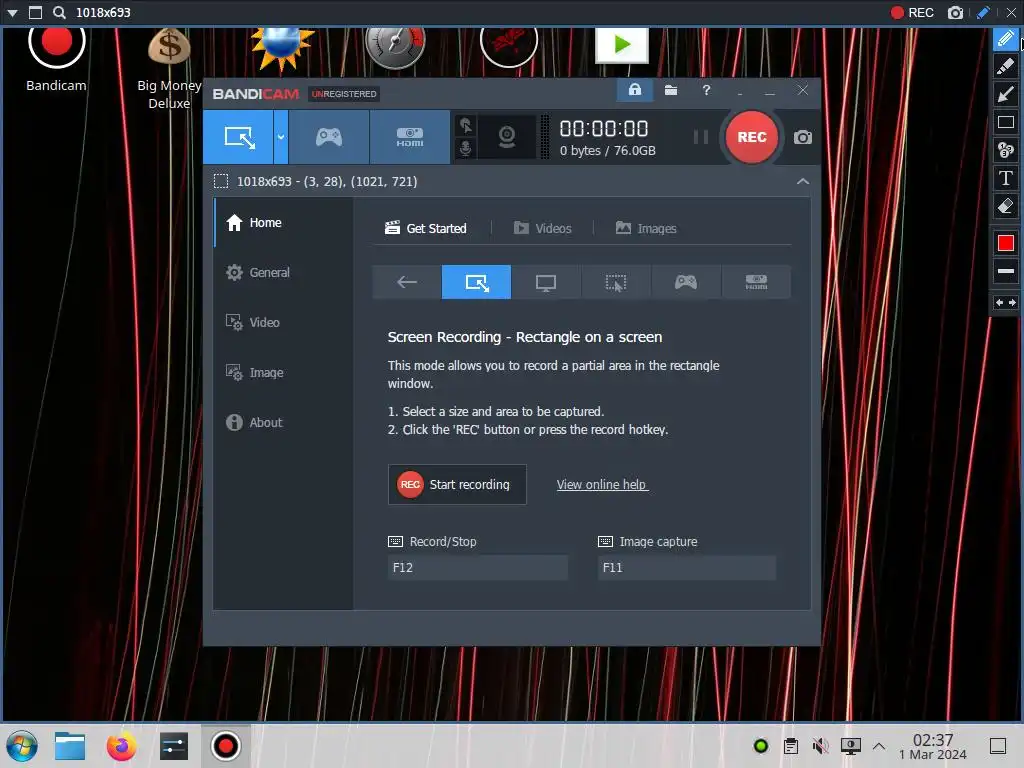Viewport: 1024px width, 768px height.
Task: Toggle the muted volume tray icon
Action: (x=820, y=746)
